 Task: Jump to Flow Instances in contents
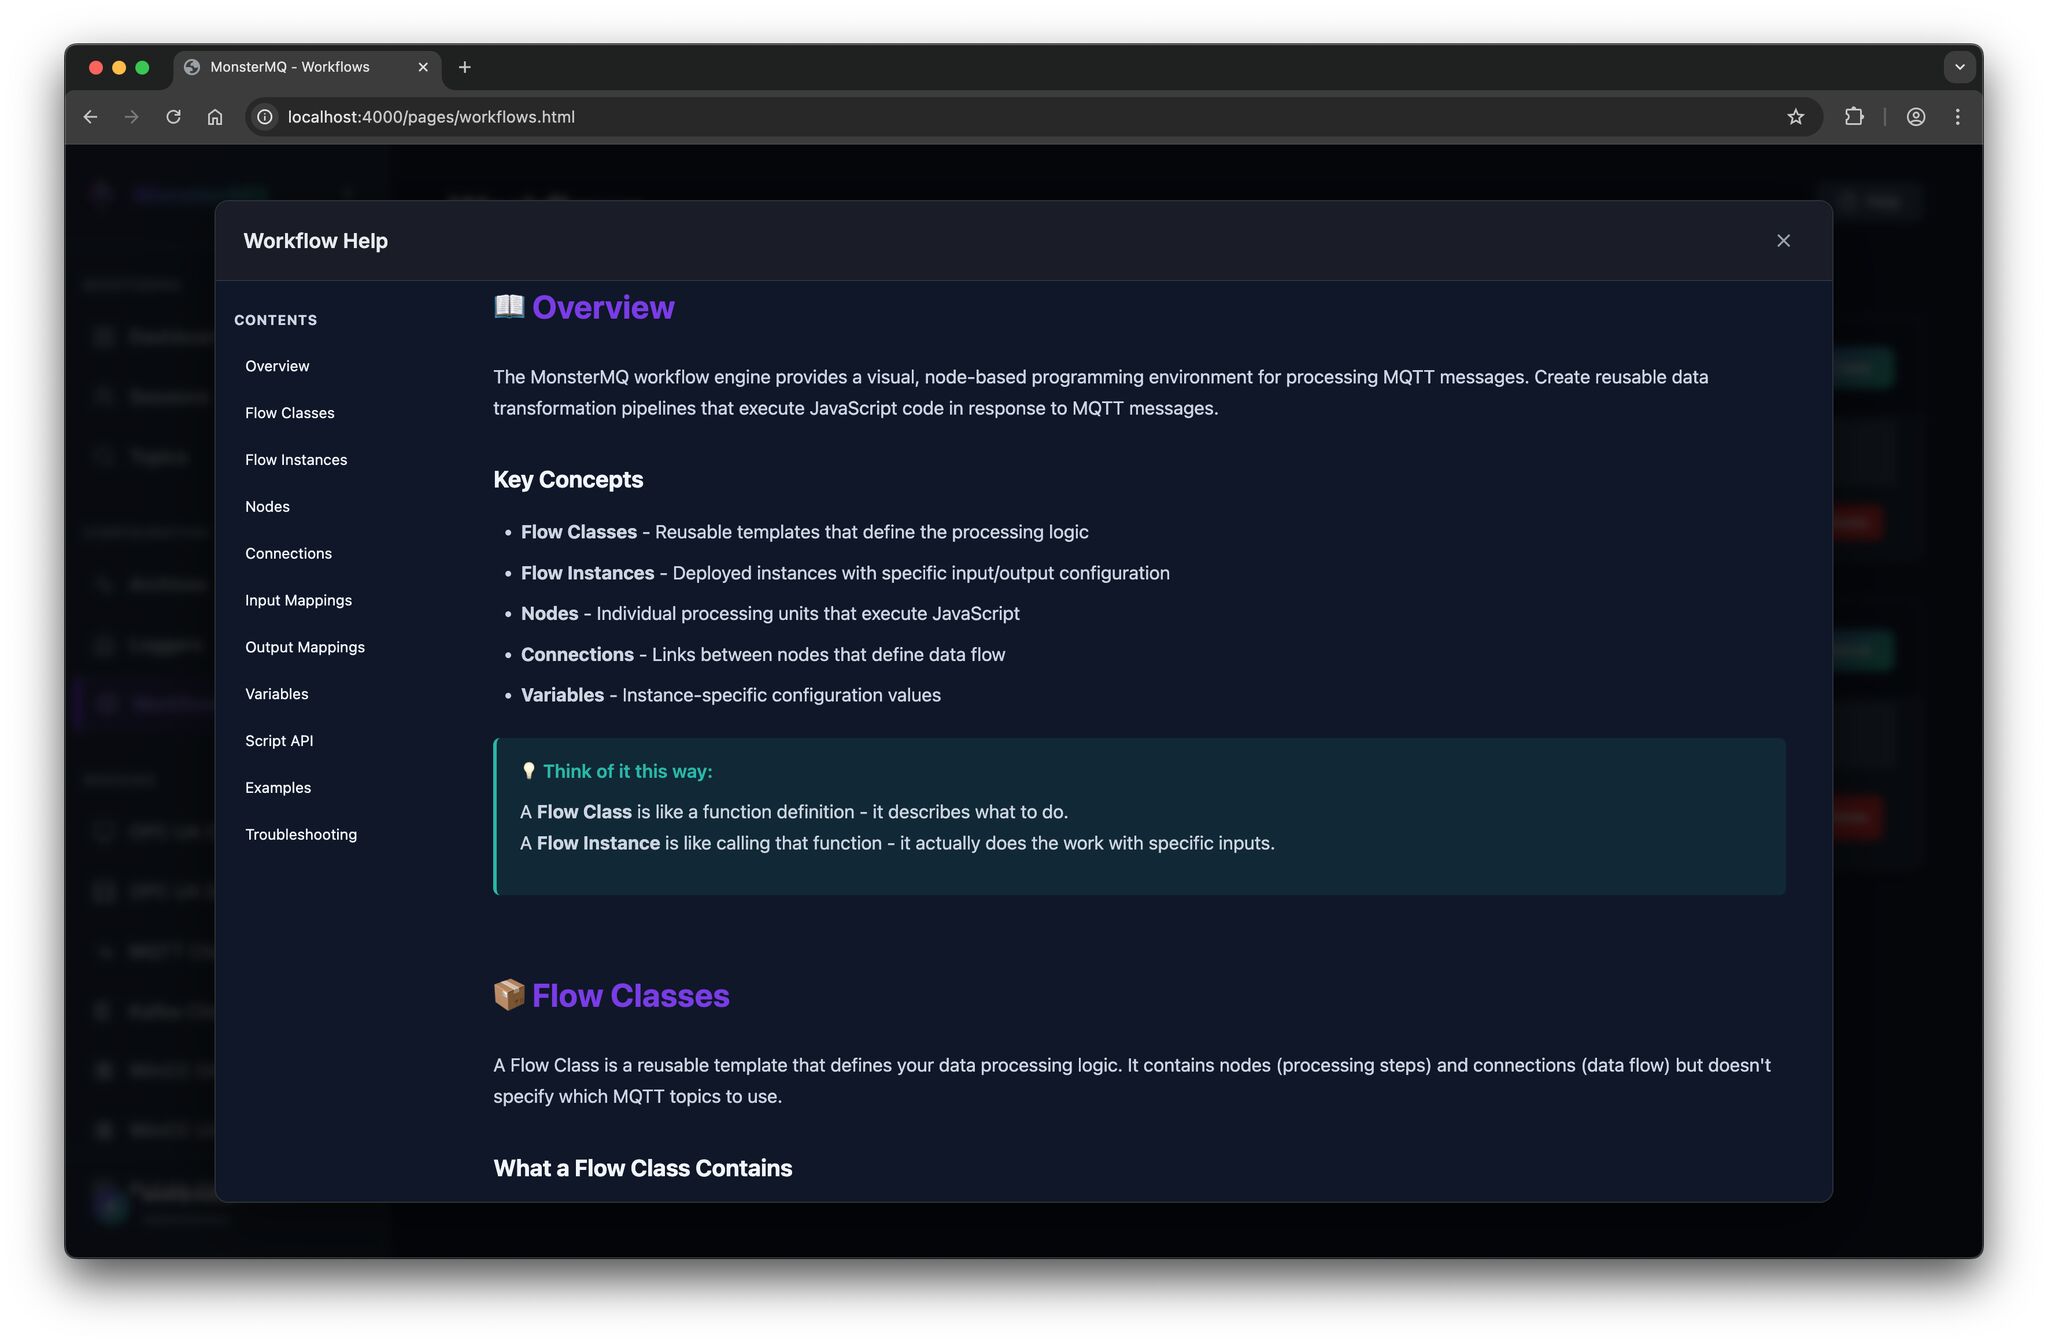[296, 460]
